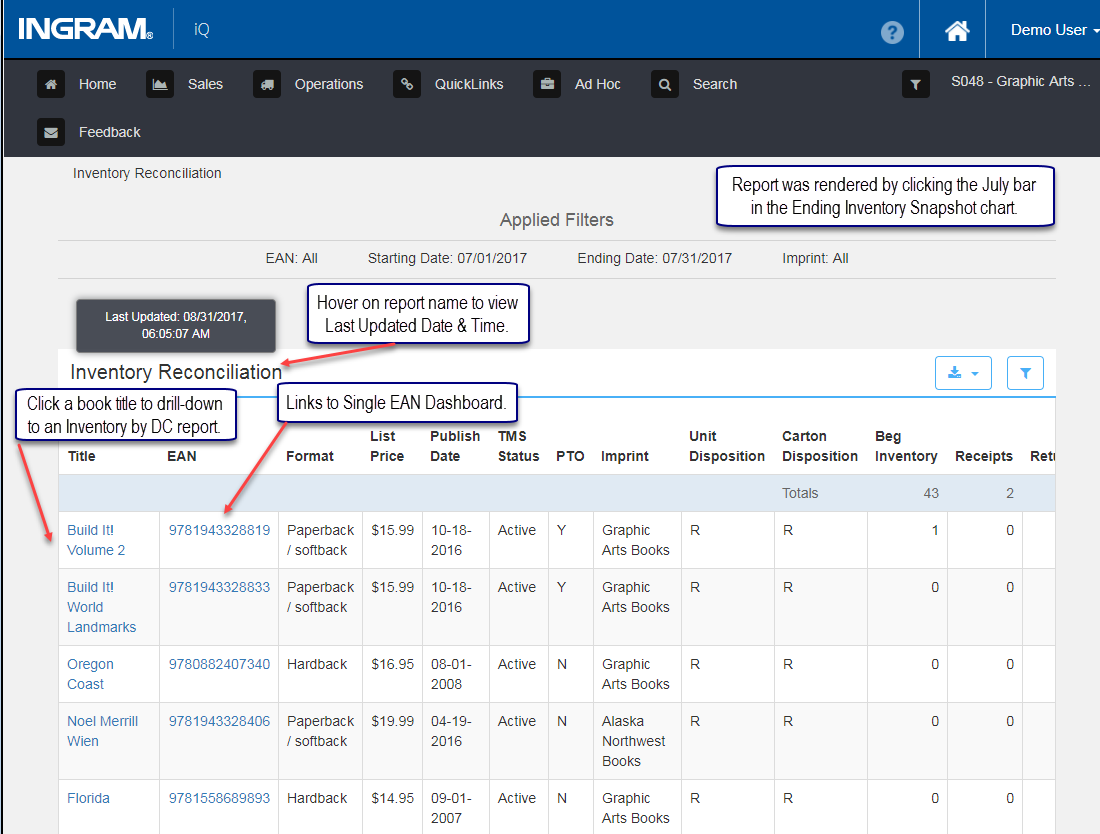The image size is (1100, 834).
Task: Go to the Home menu item
Action: (x=98, y=84)
